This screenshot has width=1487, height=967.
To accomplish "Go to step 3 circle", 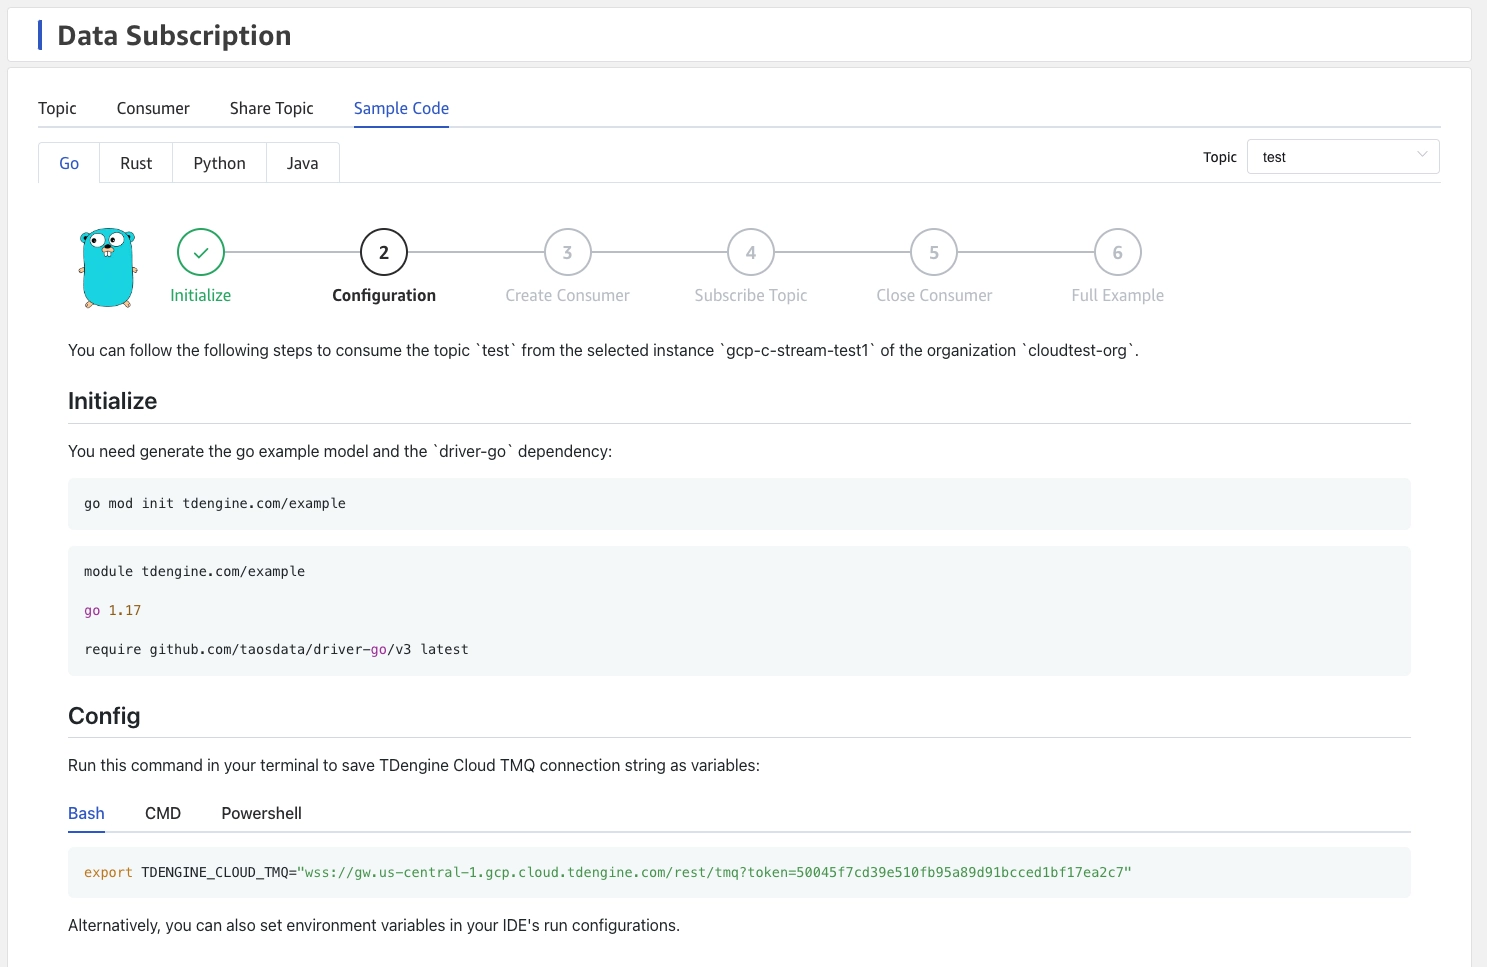I will (567, 252).
